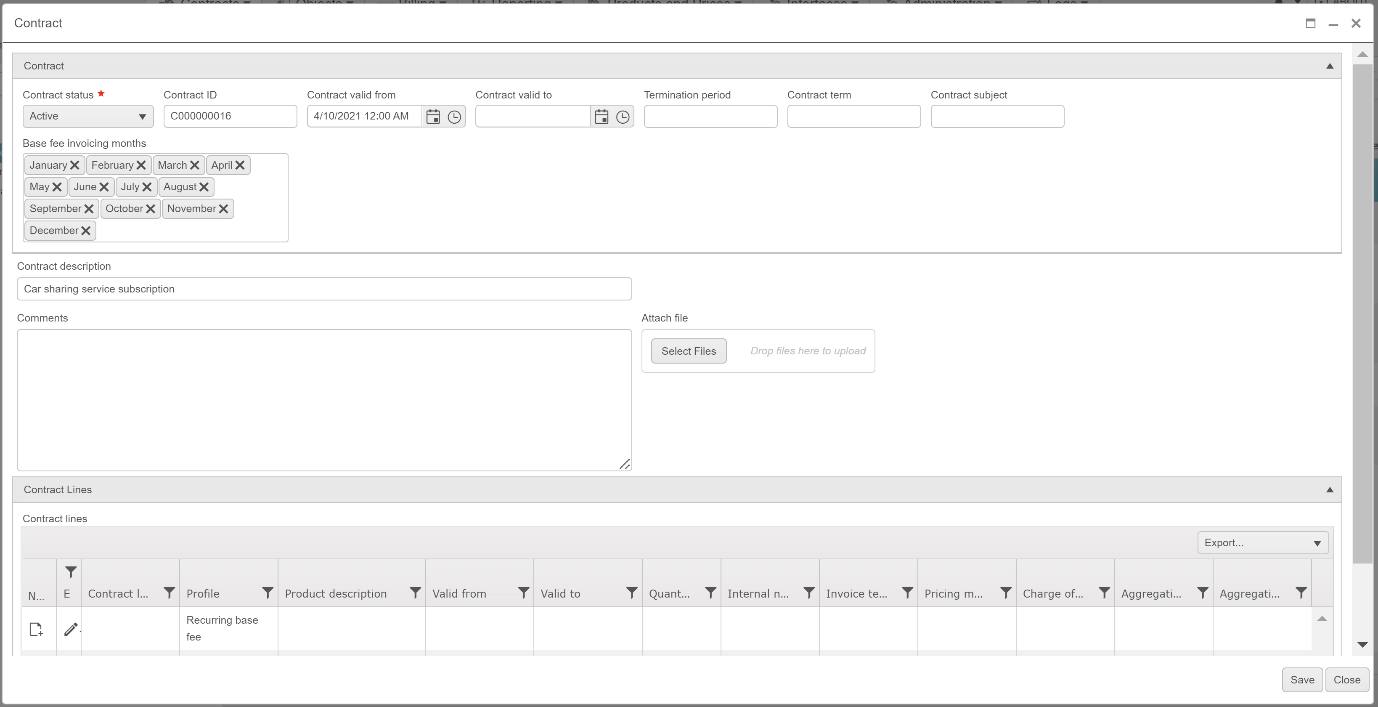Click the pencil edit icon in contract line row
Image resolution: width=1378 pixels, height=707 pixels.
point(70,629)
